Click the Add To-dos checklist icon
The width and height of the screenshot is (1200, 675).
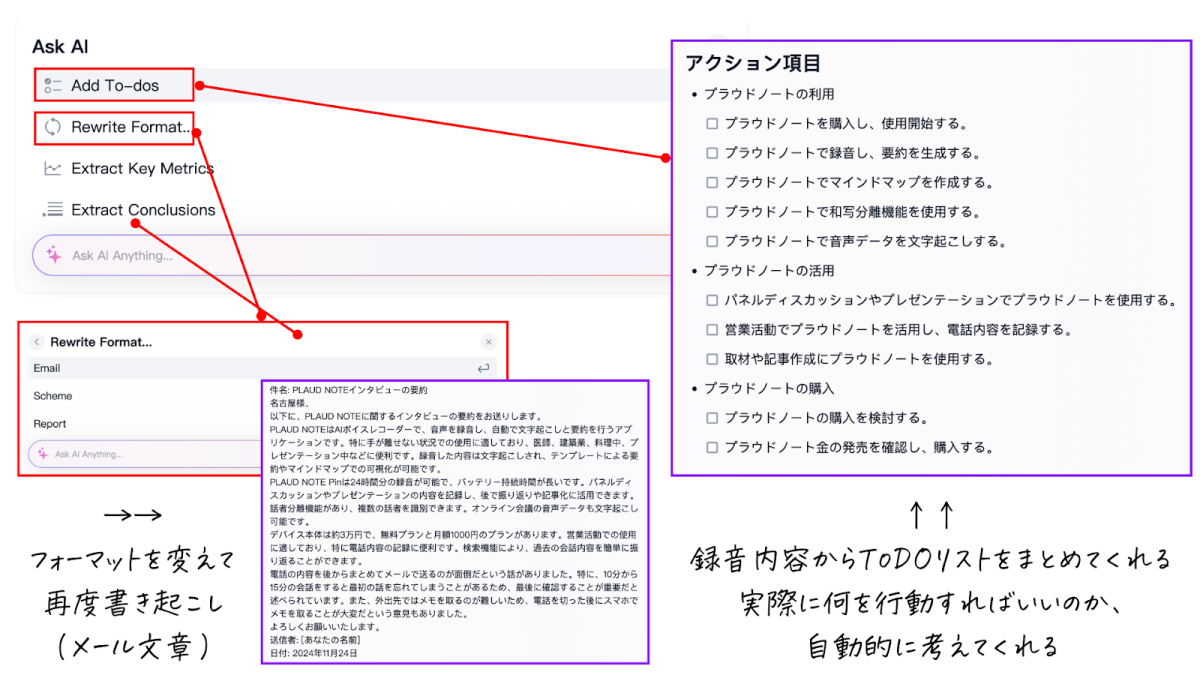pos(53,86)
